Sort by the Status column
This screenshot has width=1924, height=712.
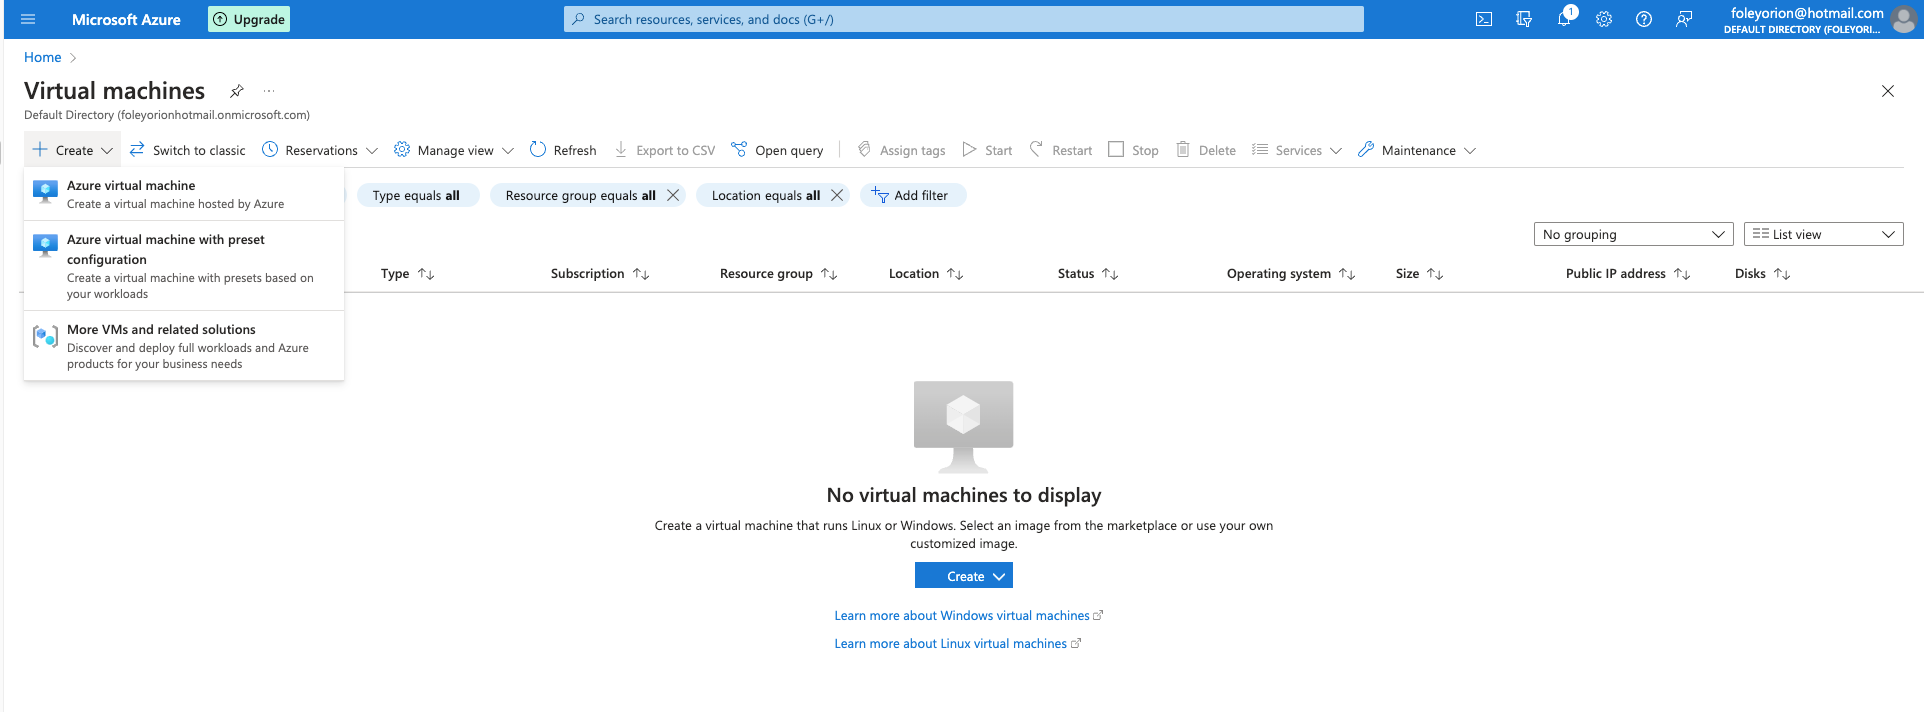point(1088,273)
